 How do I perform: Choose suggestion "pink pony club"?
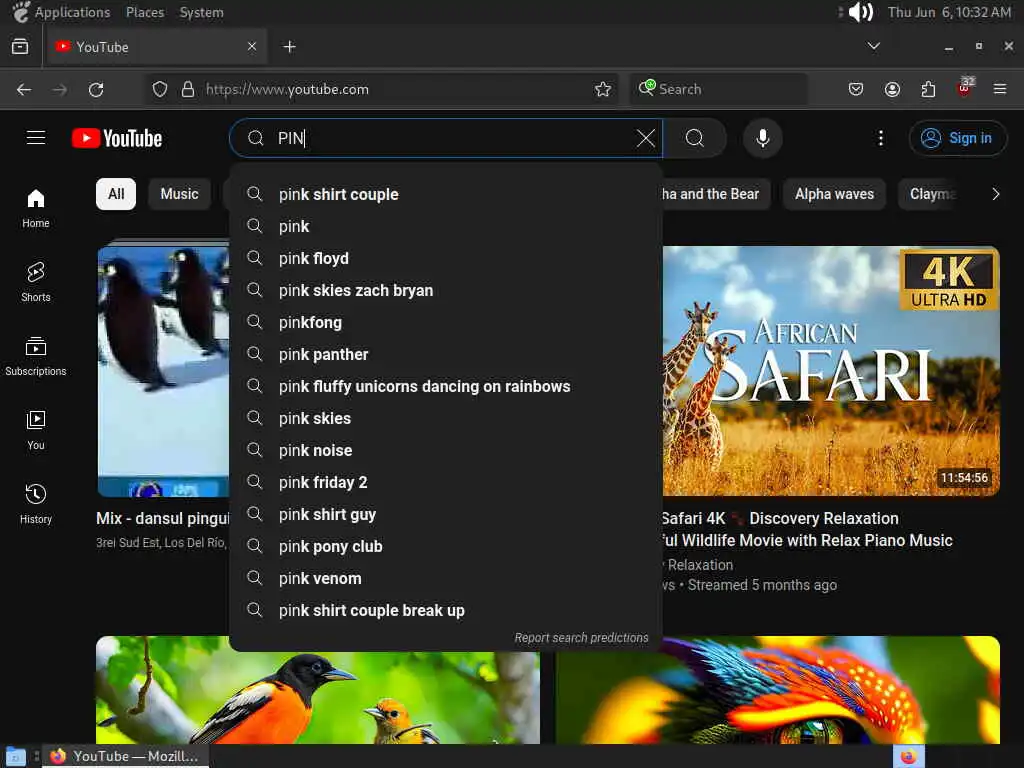tap(445, 546)
